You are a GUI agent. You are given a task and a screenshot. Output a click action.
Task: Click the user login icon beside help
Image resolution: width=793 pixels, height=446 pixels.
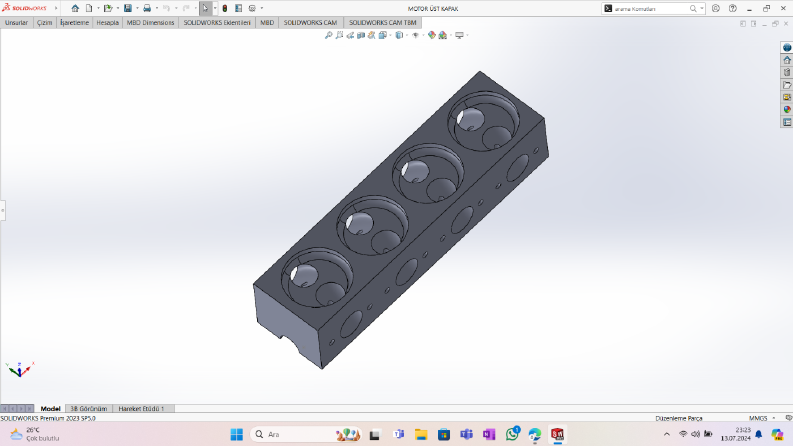pyautogui.click(x=716, y=8)
